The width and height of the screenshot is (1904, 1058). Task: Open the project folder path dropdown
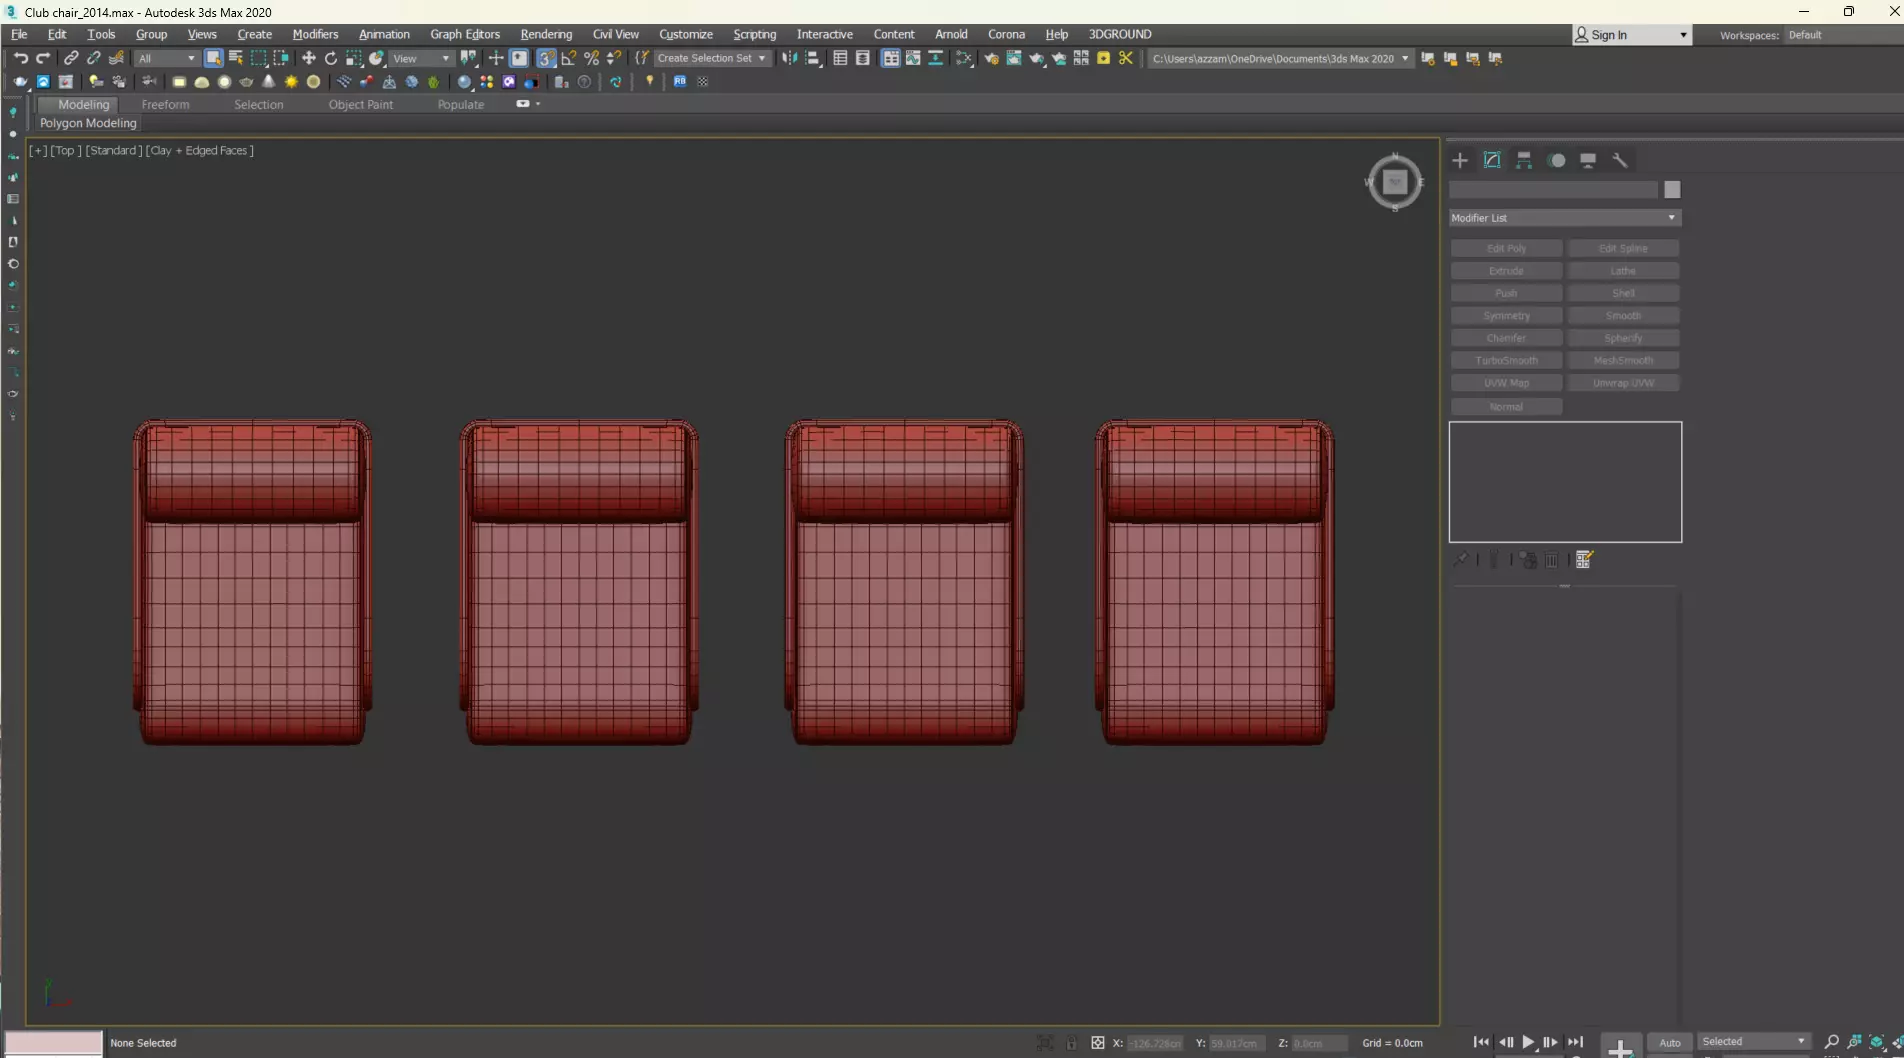tap(1280, 58)
